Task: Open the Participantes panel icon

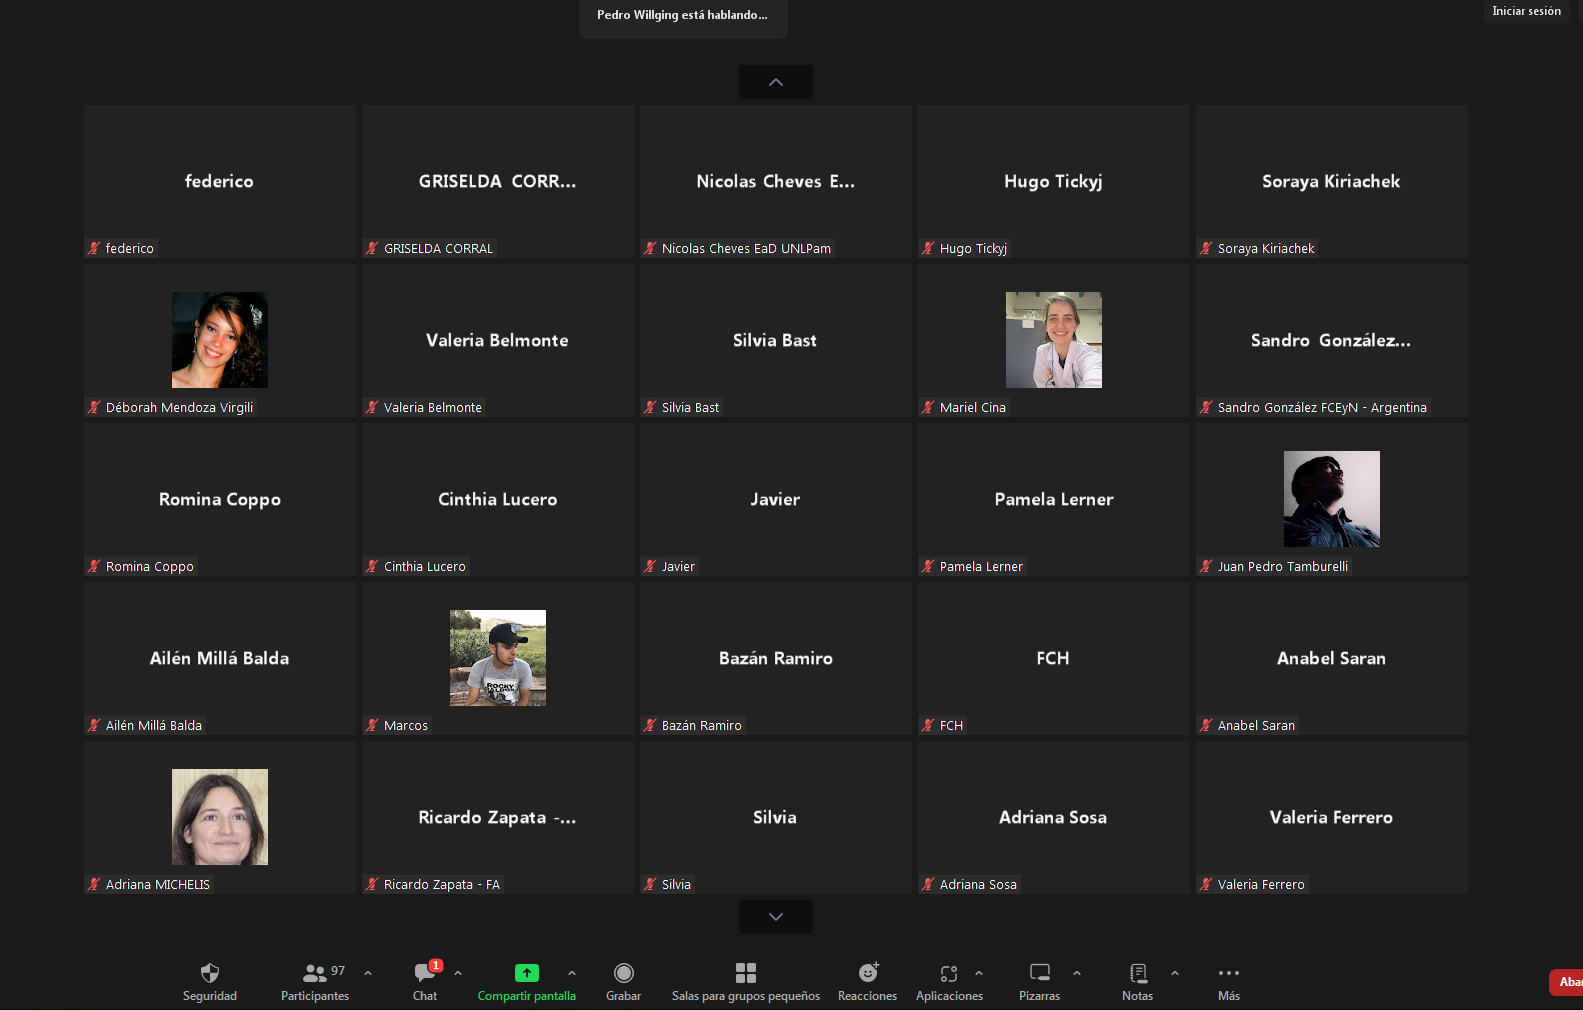Action: click(314, 973)
